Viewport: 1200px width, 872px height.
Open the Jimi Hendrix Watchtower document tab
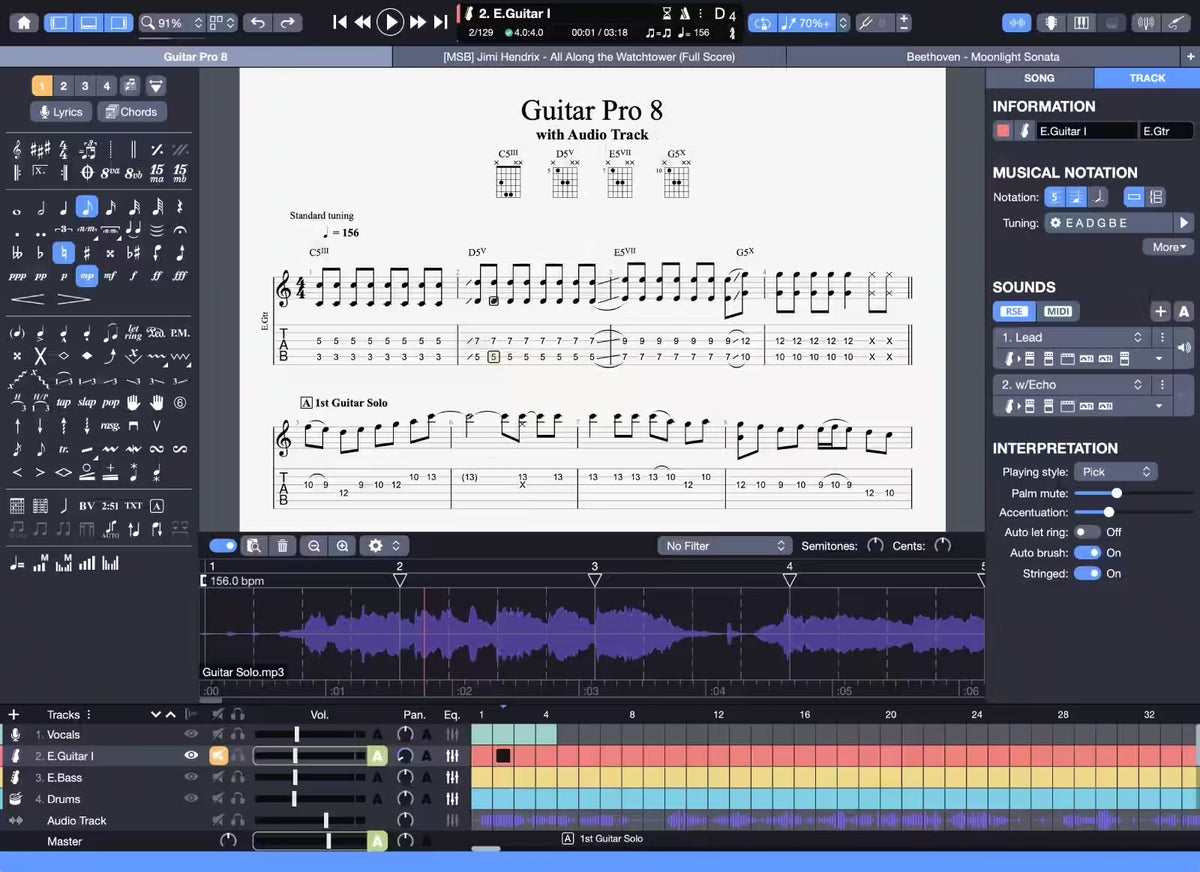click(589, 57)
